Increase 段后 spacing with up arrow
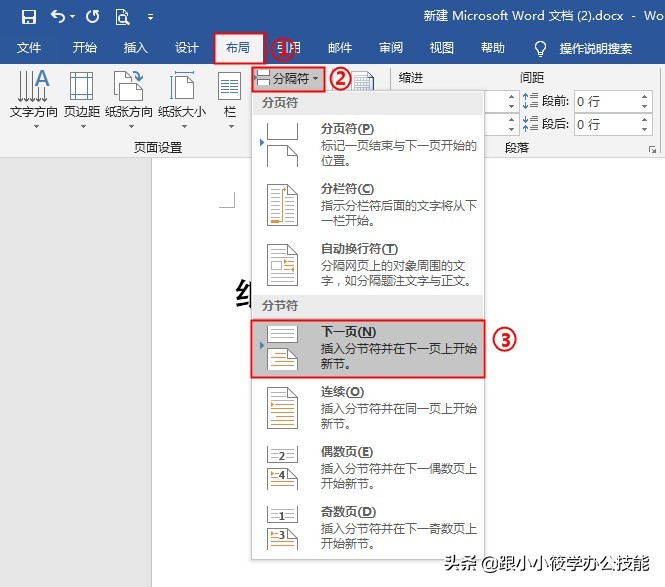This screenshot has height=587, width=665. point(645,119)
